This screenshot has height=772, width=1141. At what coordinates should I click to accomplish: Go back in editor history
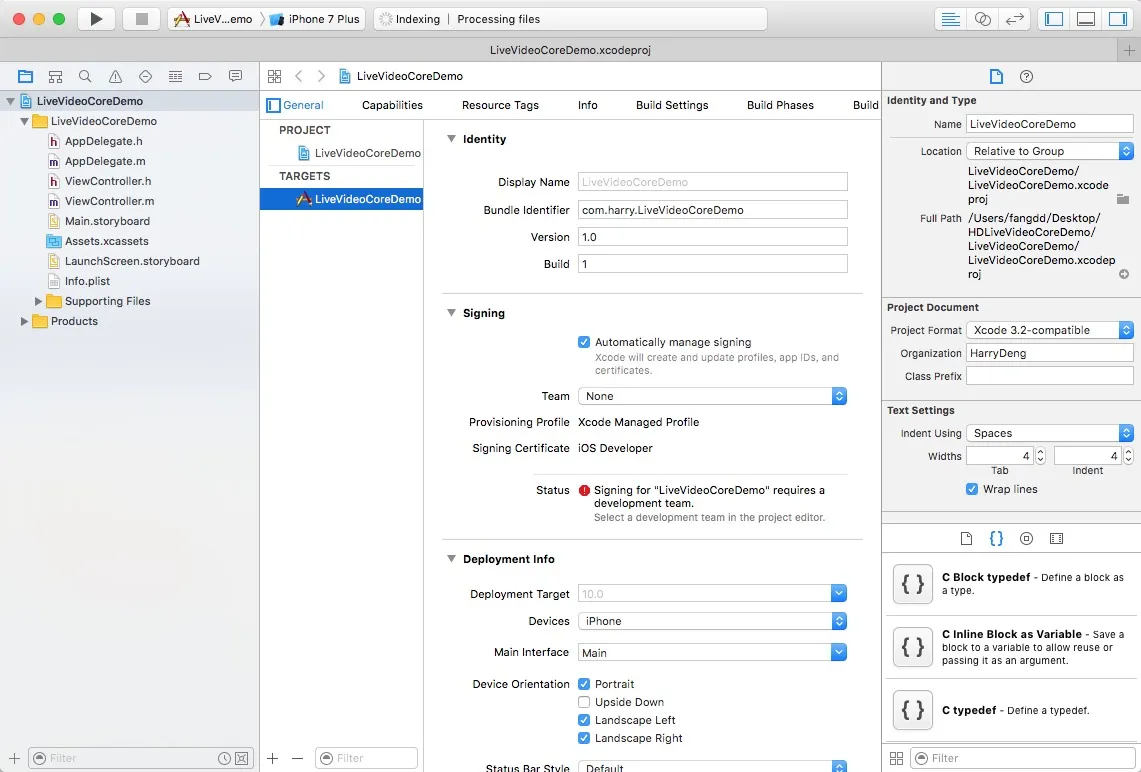(x=298, y=76)
